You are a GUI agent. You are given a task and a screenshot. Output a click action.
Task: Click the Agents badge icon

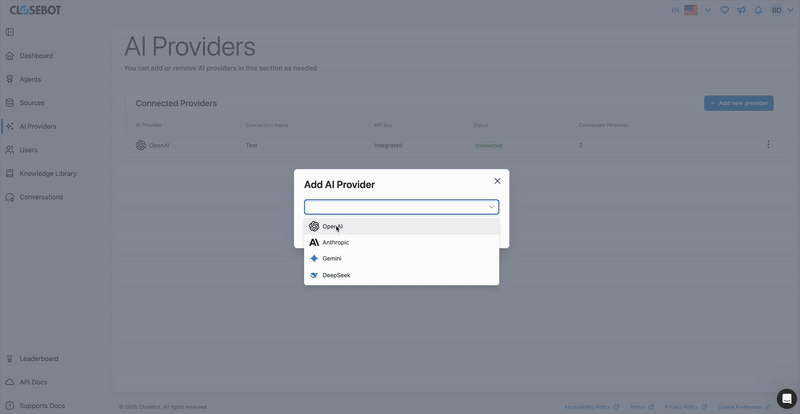click(x=10, y=79)
